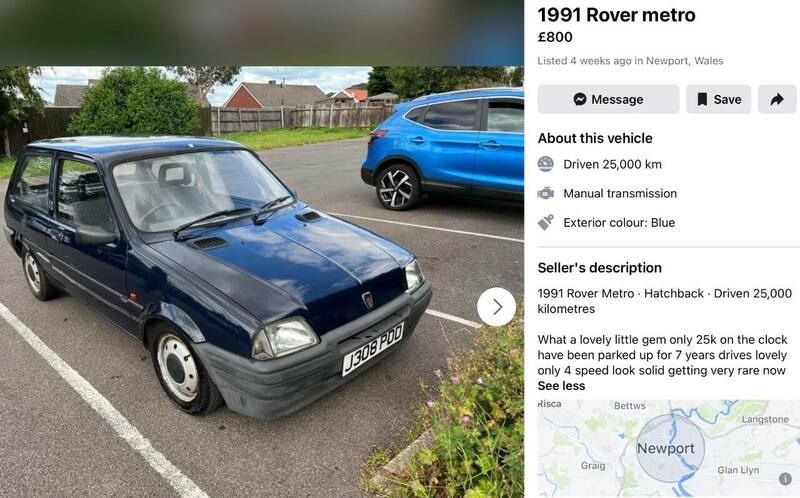
Task: Click the Messenger icon in Message button
Action: (x=580, y=99)
